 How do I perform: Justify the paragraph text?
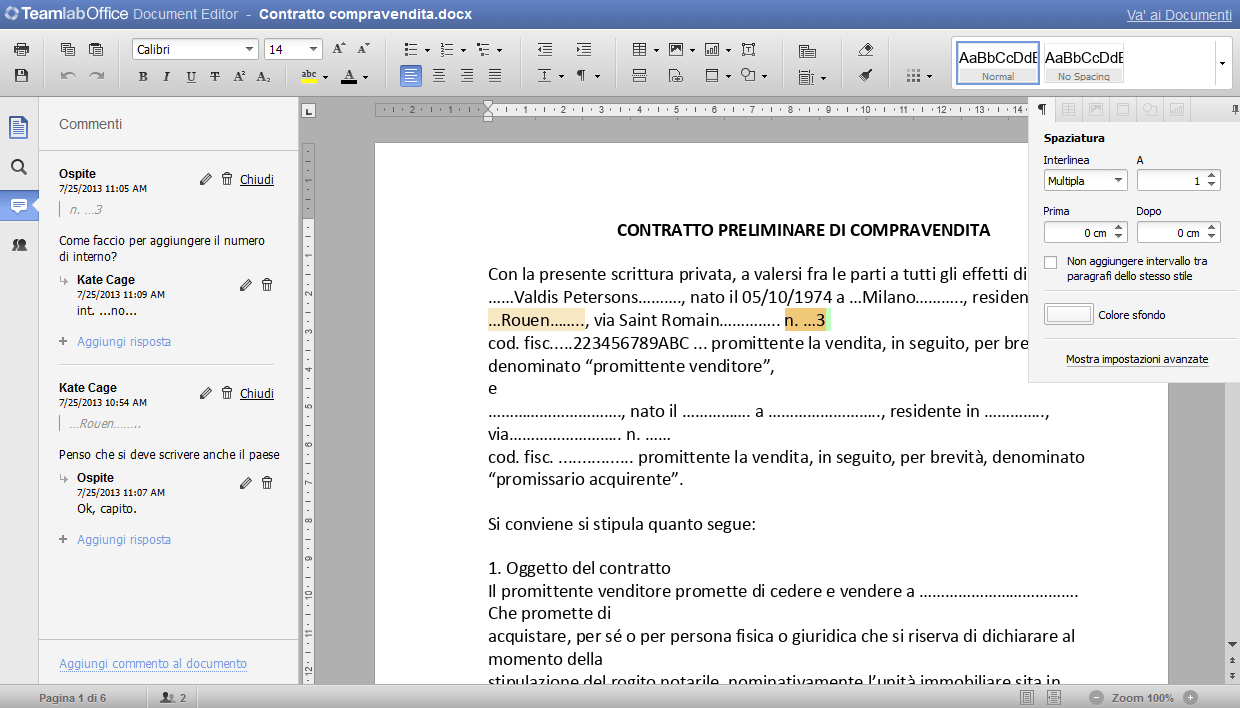(495, 75)
